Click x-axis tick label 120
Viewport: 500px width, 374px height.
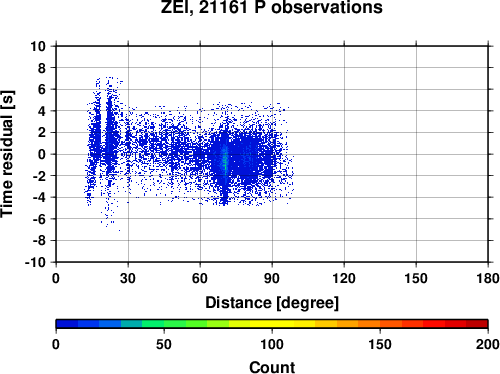344,278
